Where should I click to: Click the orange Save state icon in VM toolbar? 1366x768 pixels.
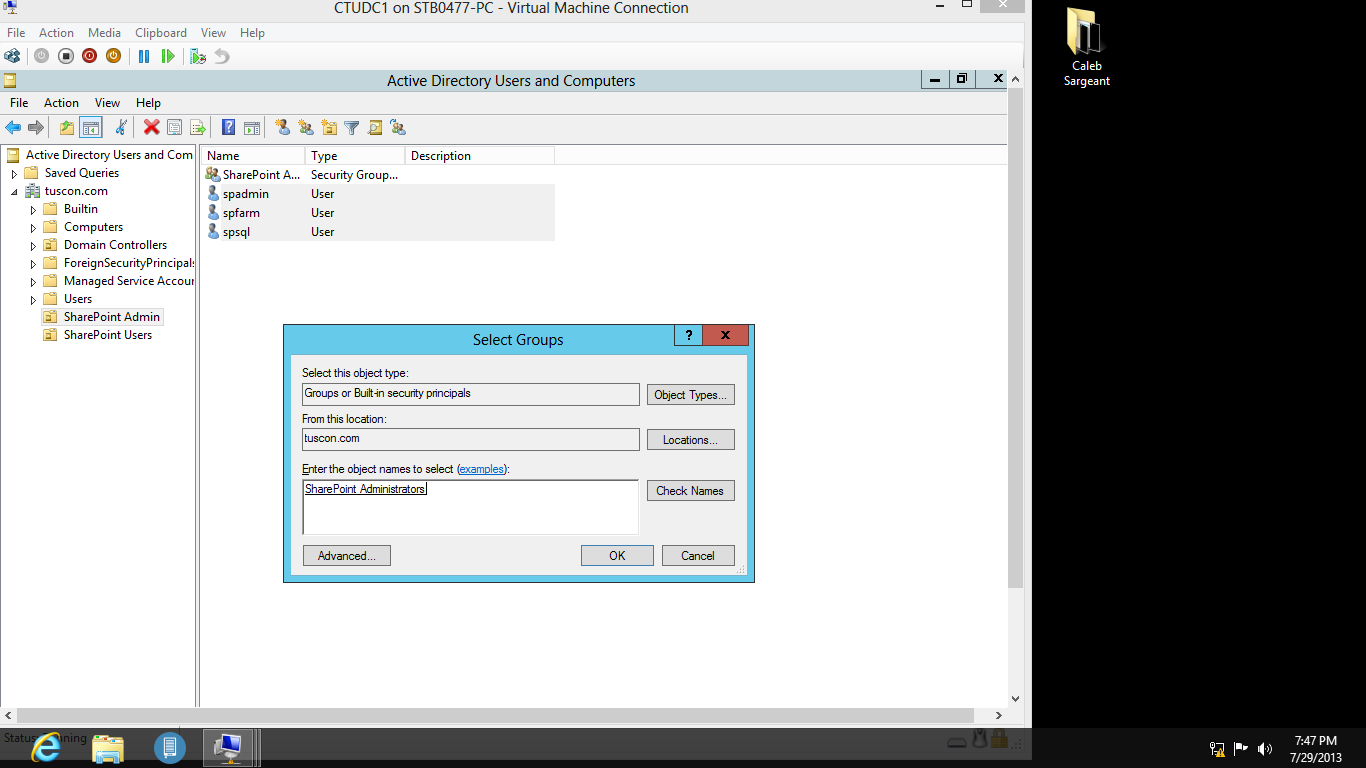[x=114, y=56]
